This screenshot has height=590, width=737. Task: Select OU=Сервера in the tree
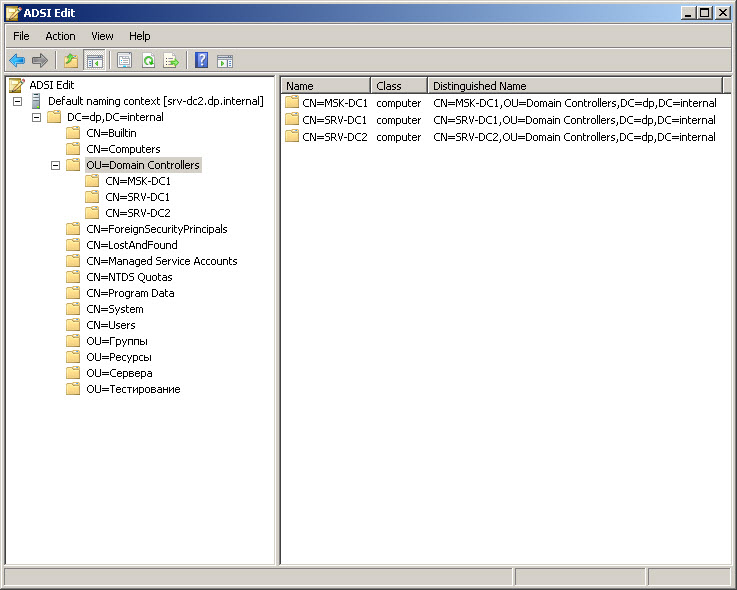(119, 373)
